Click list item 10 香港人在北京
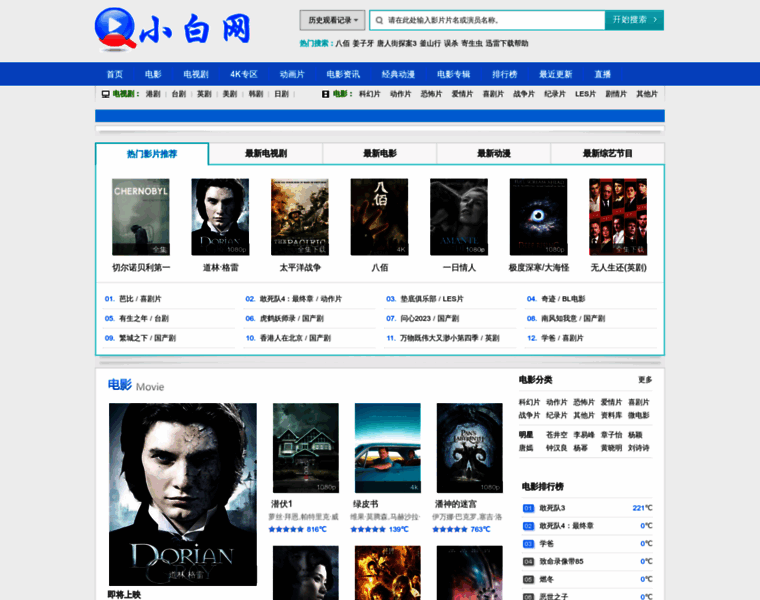 coord(295,338)
